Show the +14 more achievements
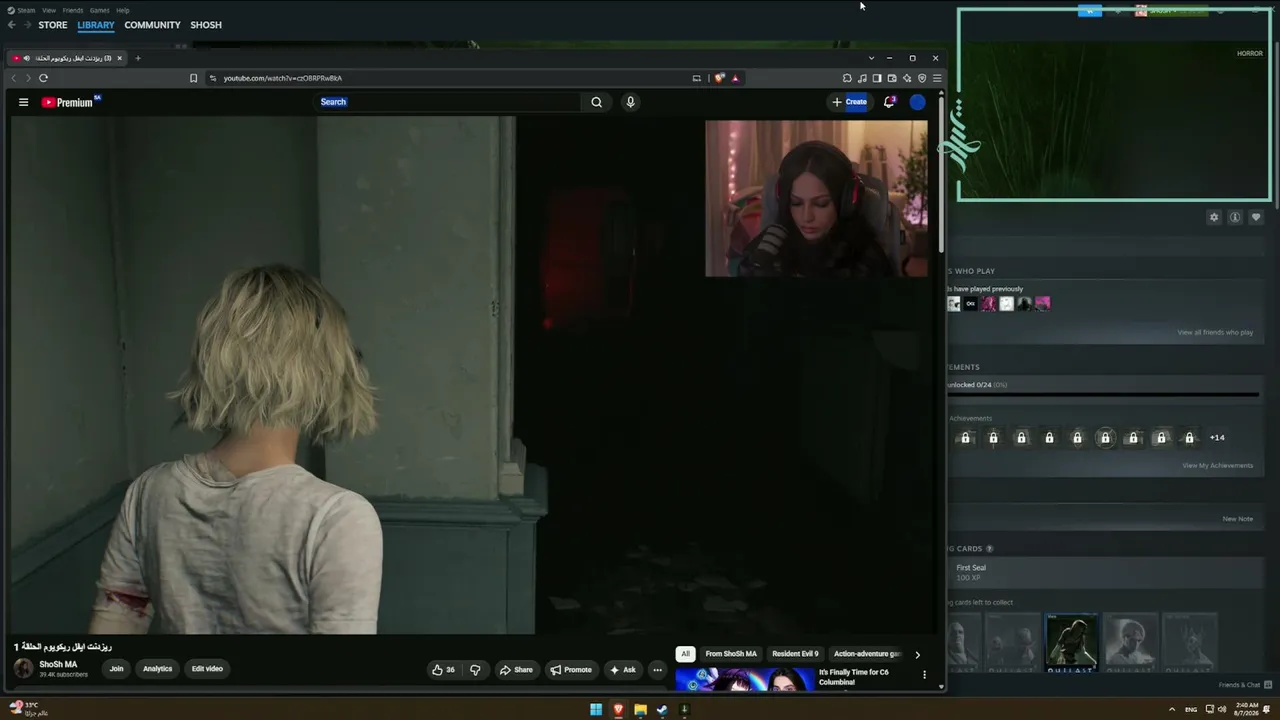The height and width of the screenshot is (720, 1280). coord(1217,437)
